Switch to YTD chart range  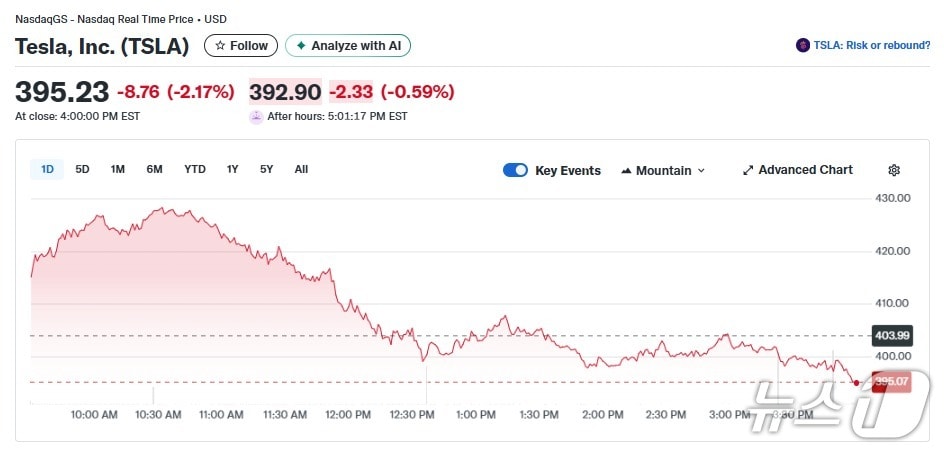195,169
